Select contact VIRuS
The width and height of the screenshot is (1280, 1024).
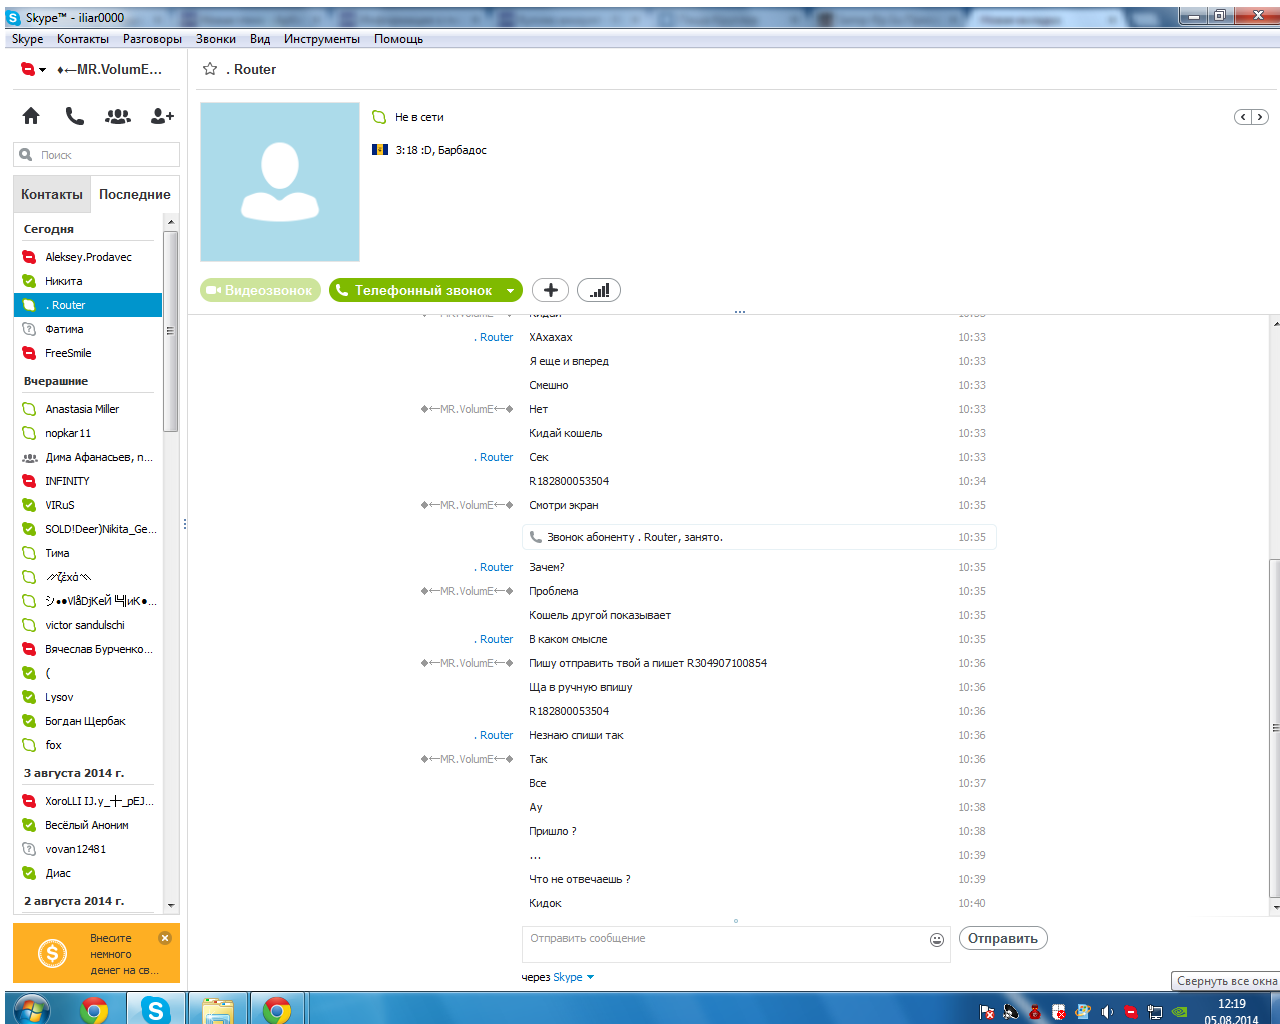point(88,505)
